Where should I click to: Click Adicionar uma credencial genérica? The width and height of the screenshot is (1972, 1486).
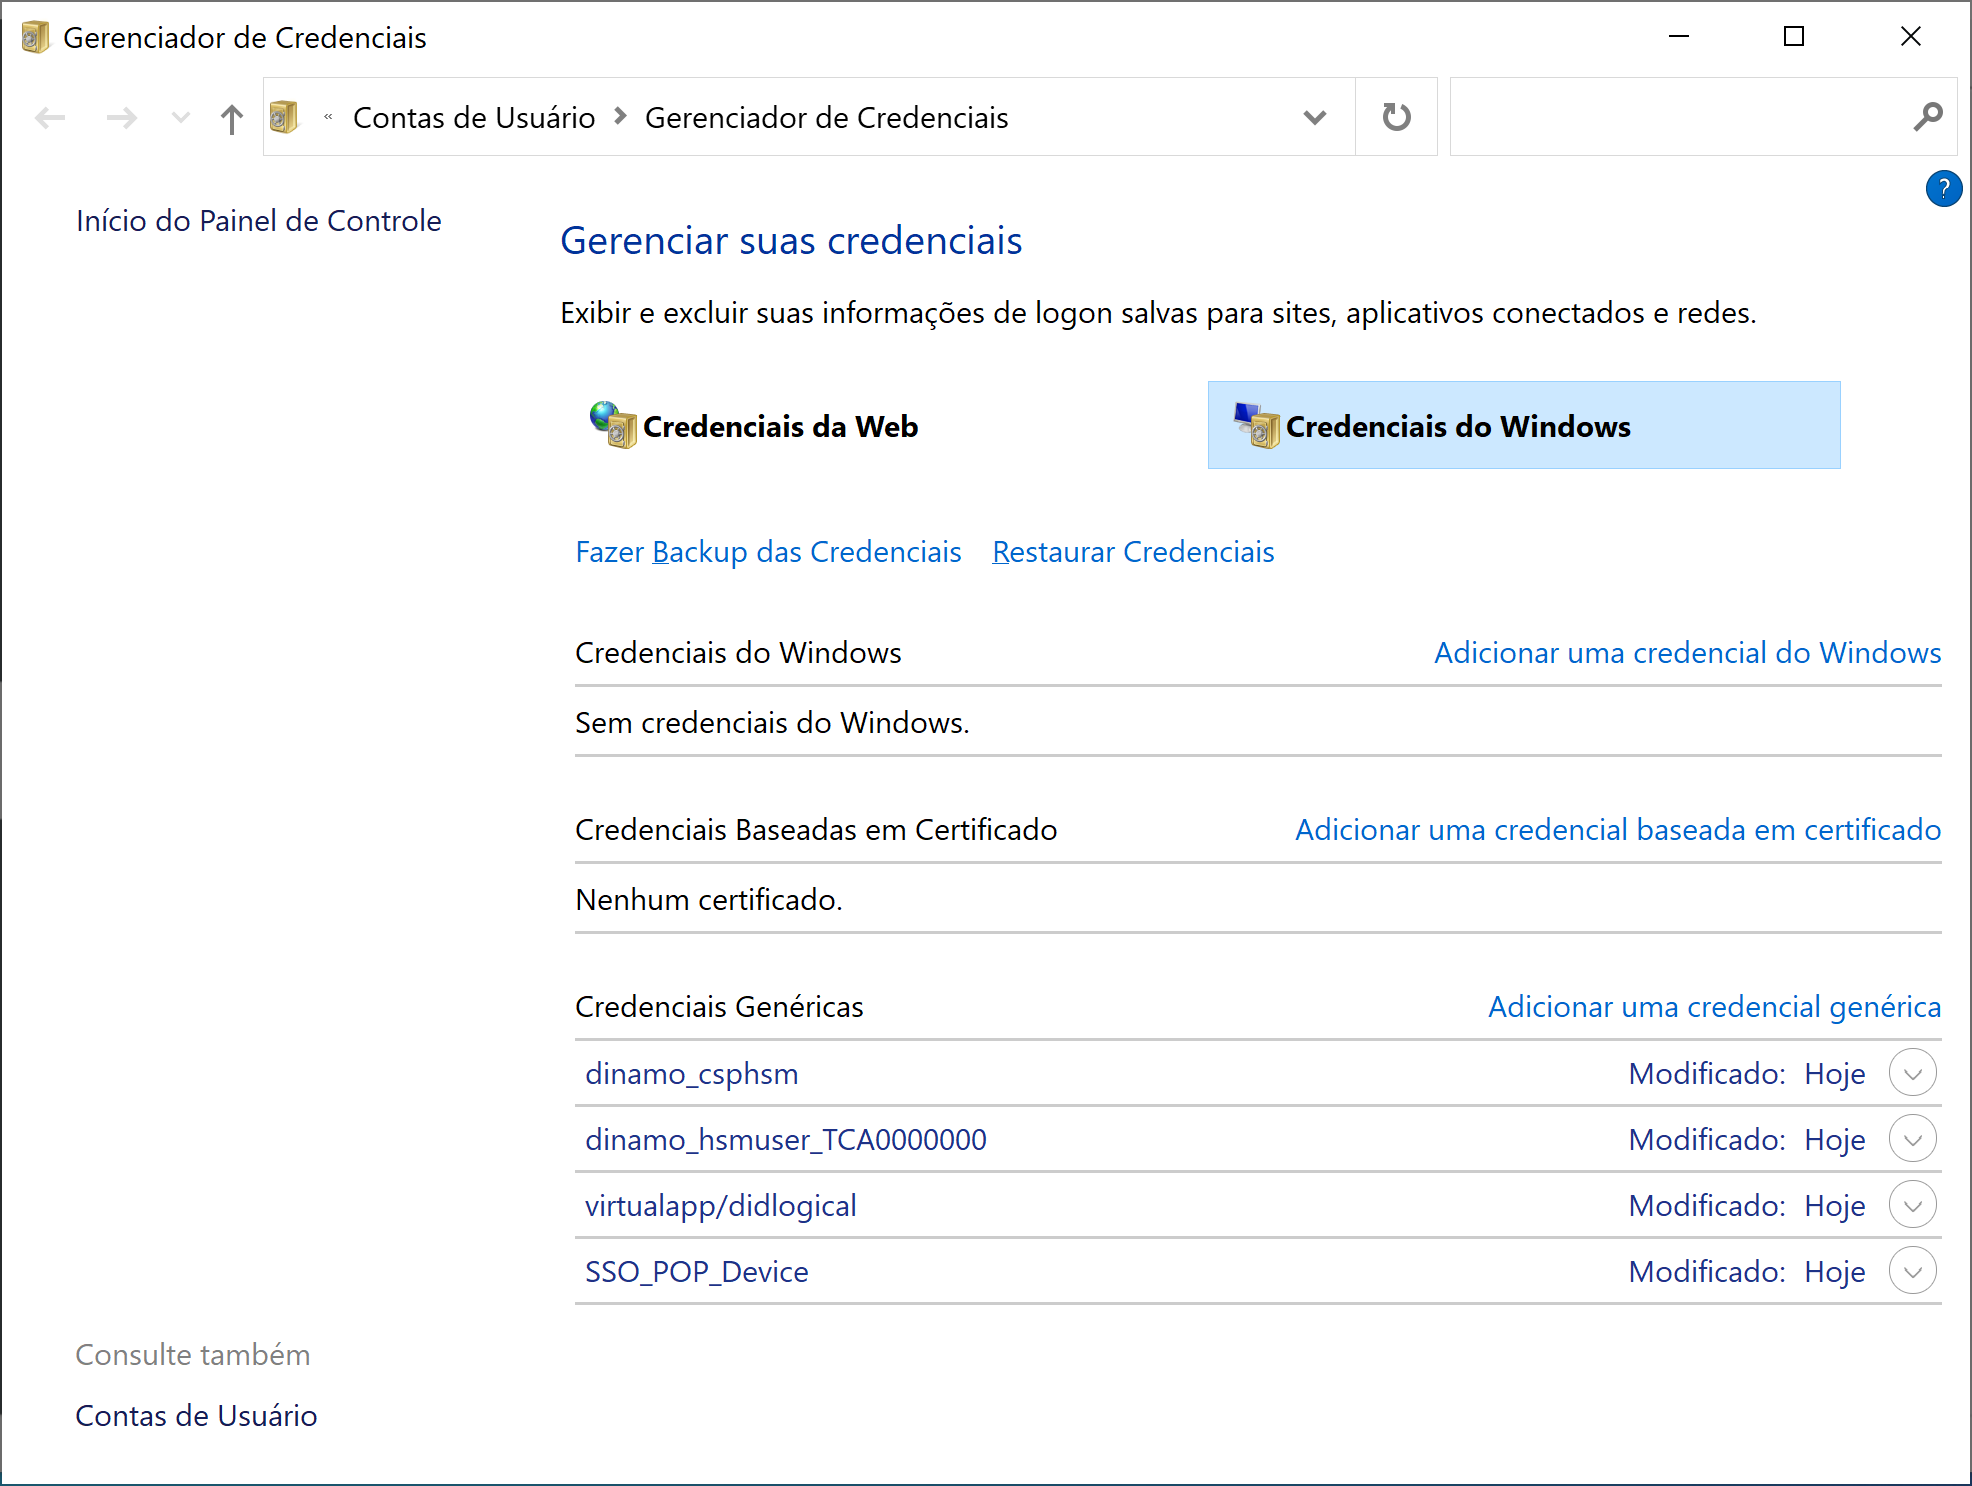[x=1714, y=1007]
